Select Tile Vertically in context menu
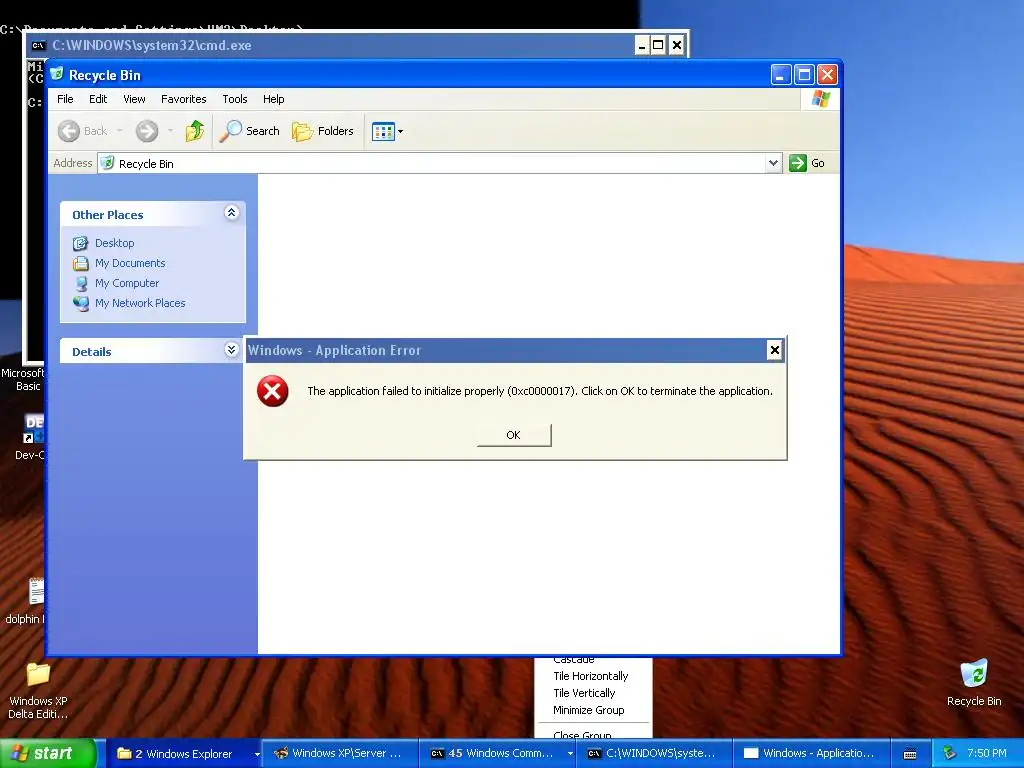This screenshot has width=1024, height=768. point(584,693)
